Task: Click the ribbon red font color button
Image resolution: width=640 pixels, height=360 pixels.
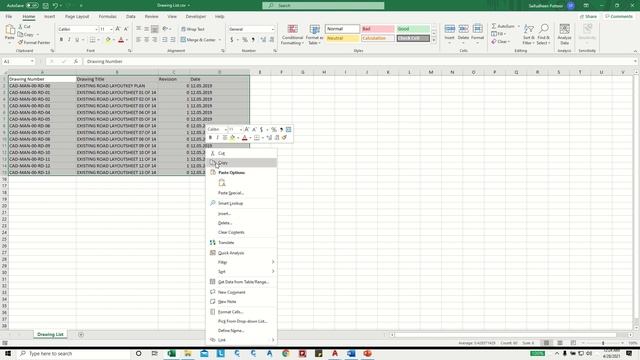Action: 121,40
